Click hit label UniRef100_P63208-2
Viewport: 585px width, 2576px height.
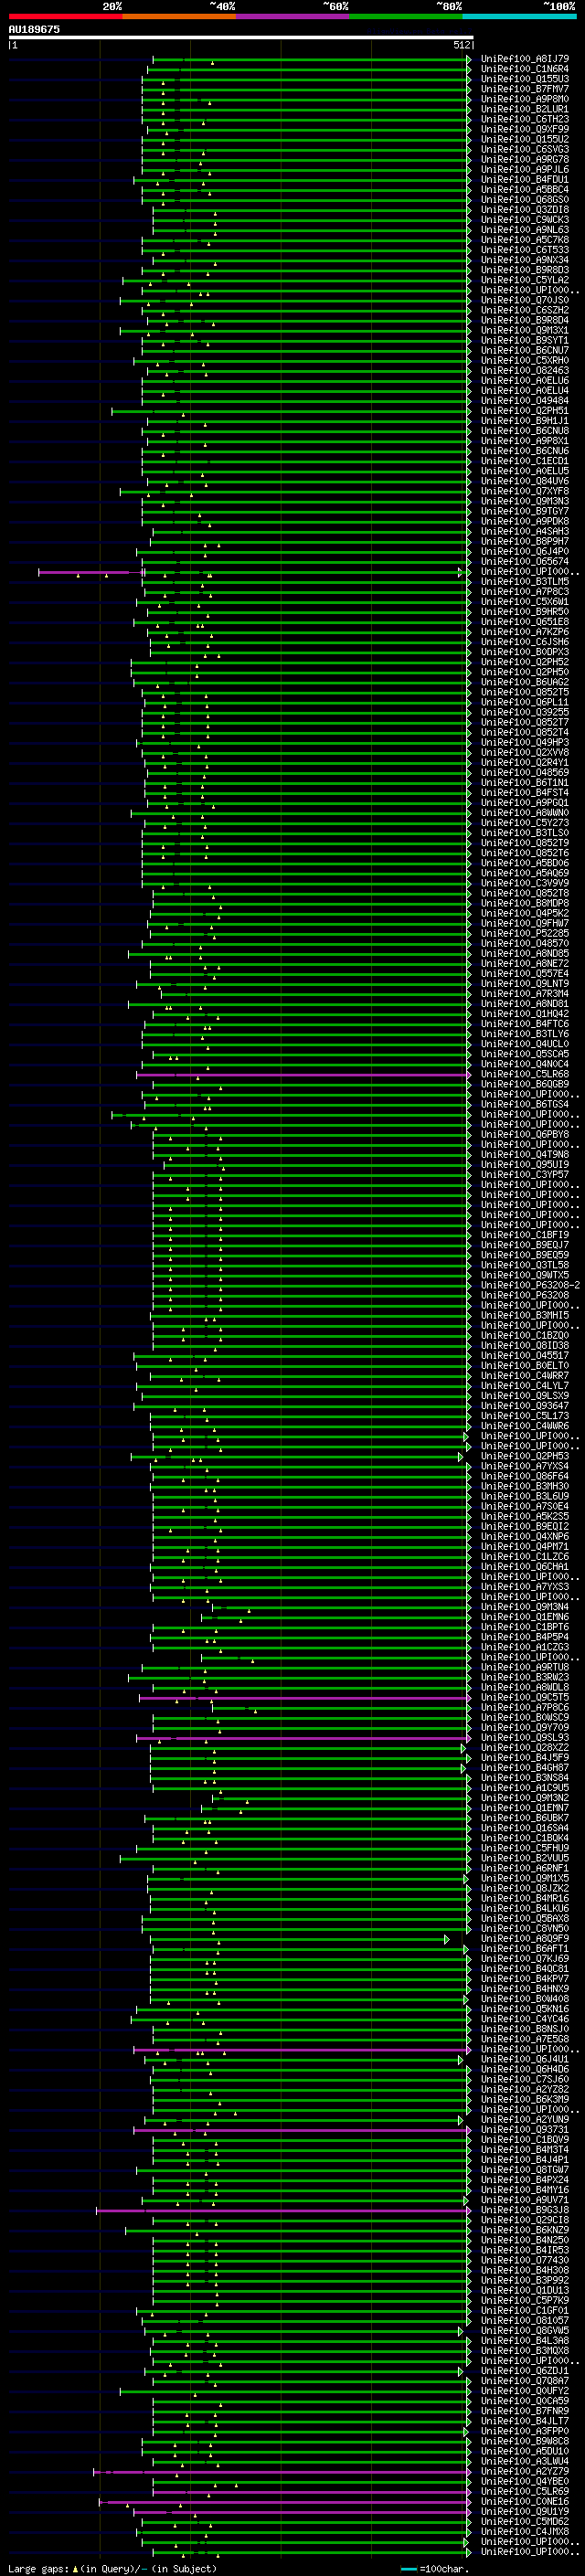(x=531, y=1285)
